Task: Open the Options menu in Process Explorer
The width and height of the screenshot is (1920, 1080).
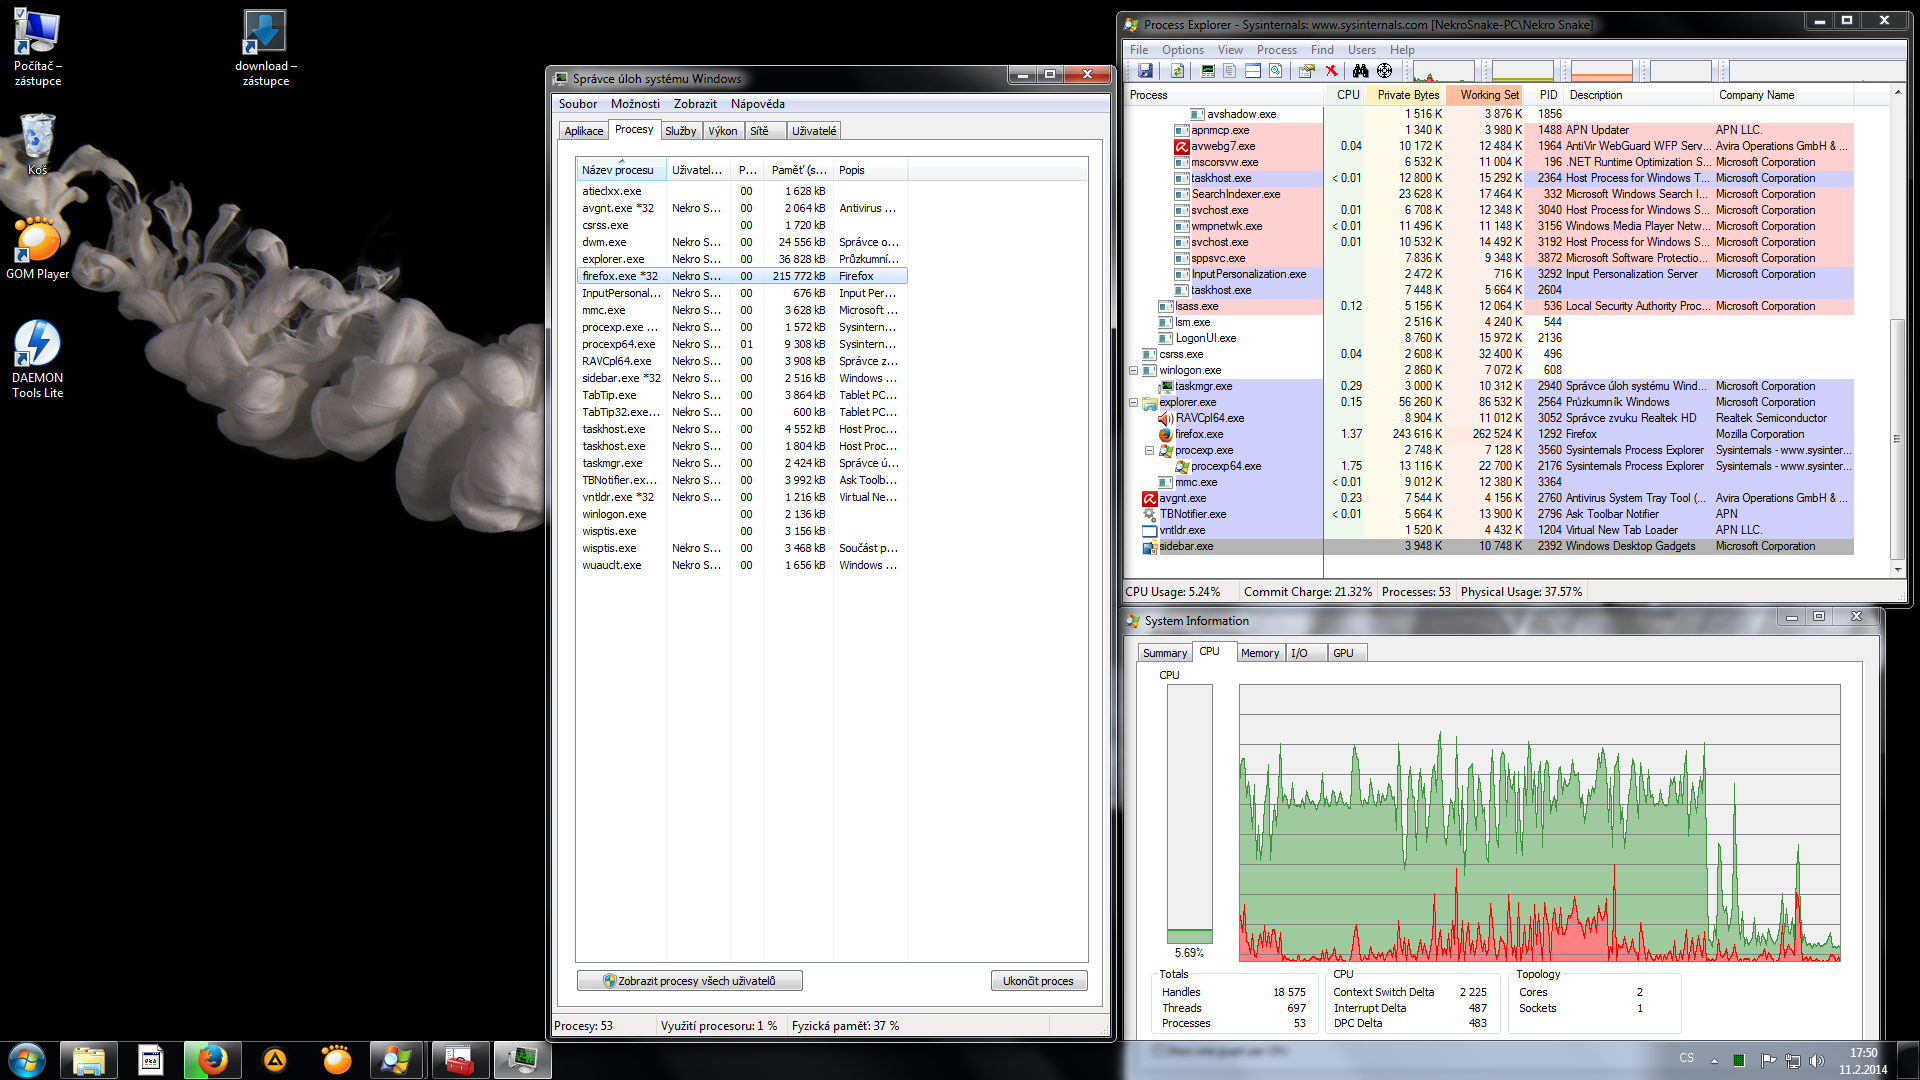Action: click(x=1183, y=50)
